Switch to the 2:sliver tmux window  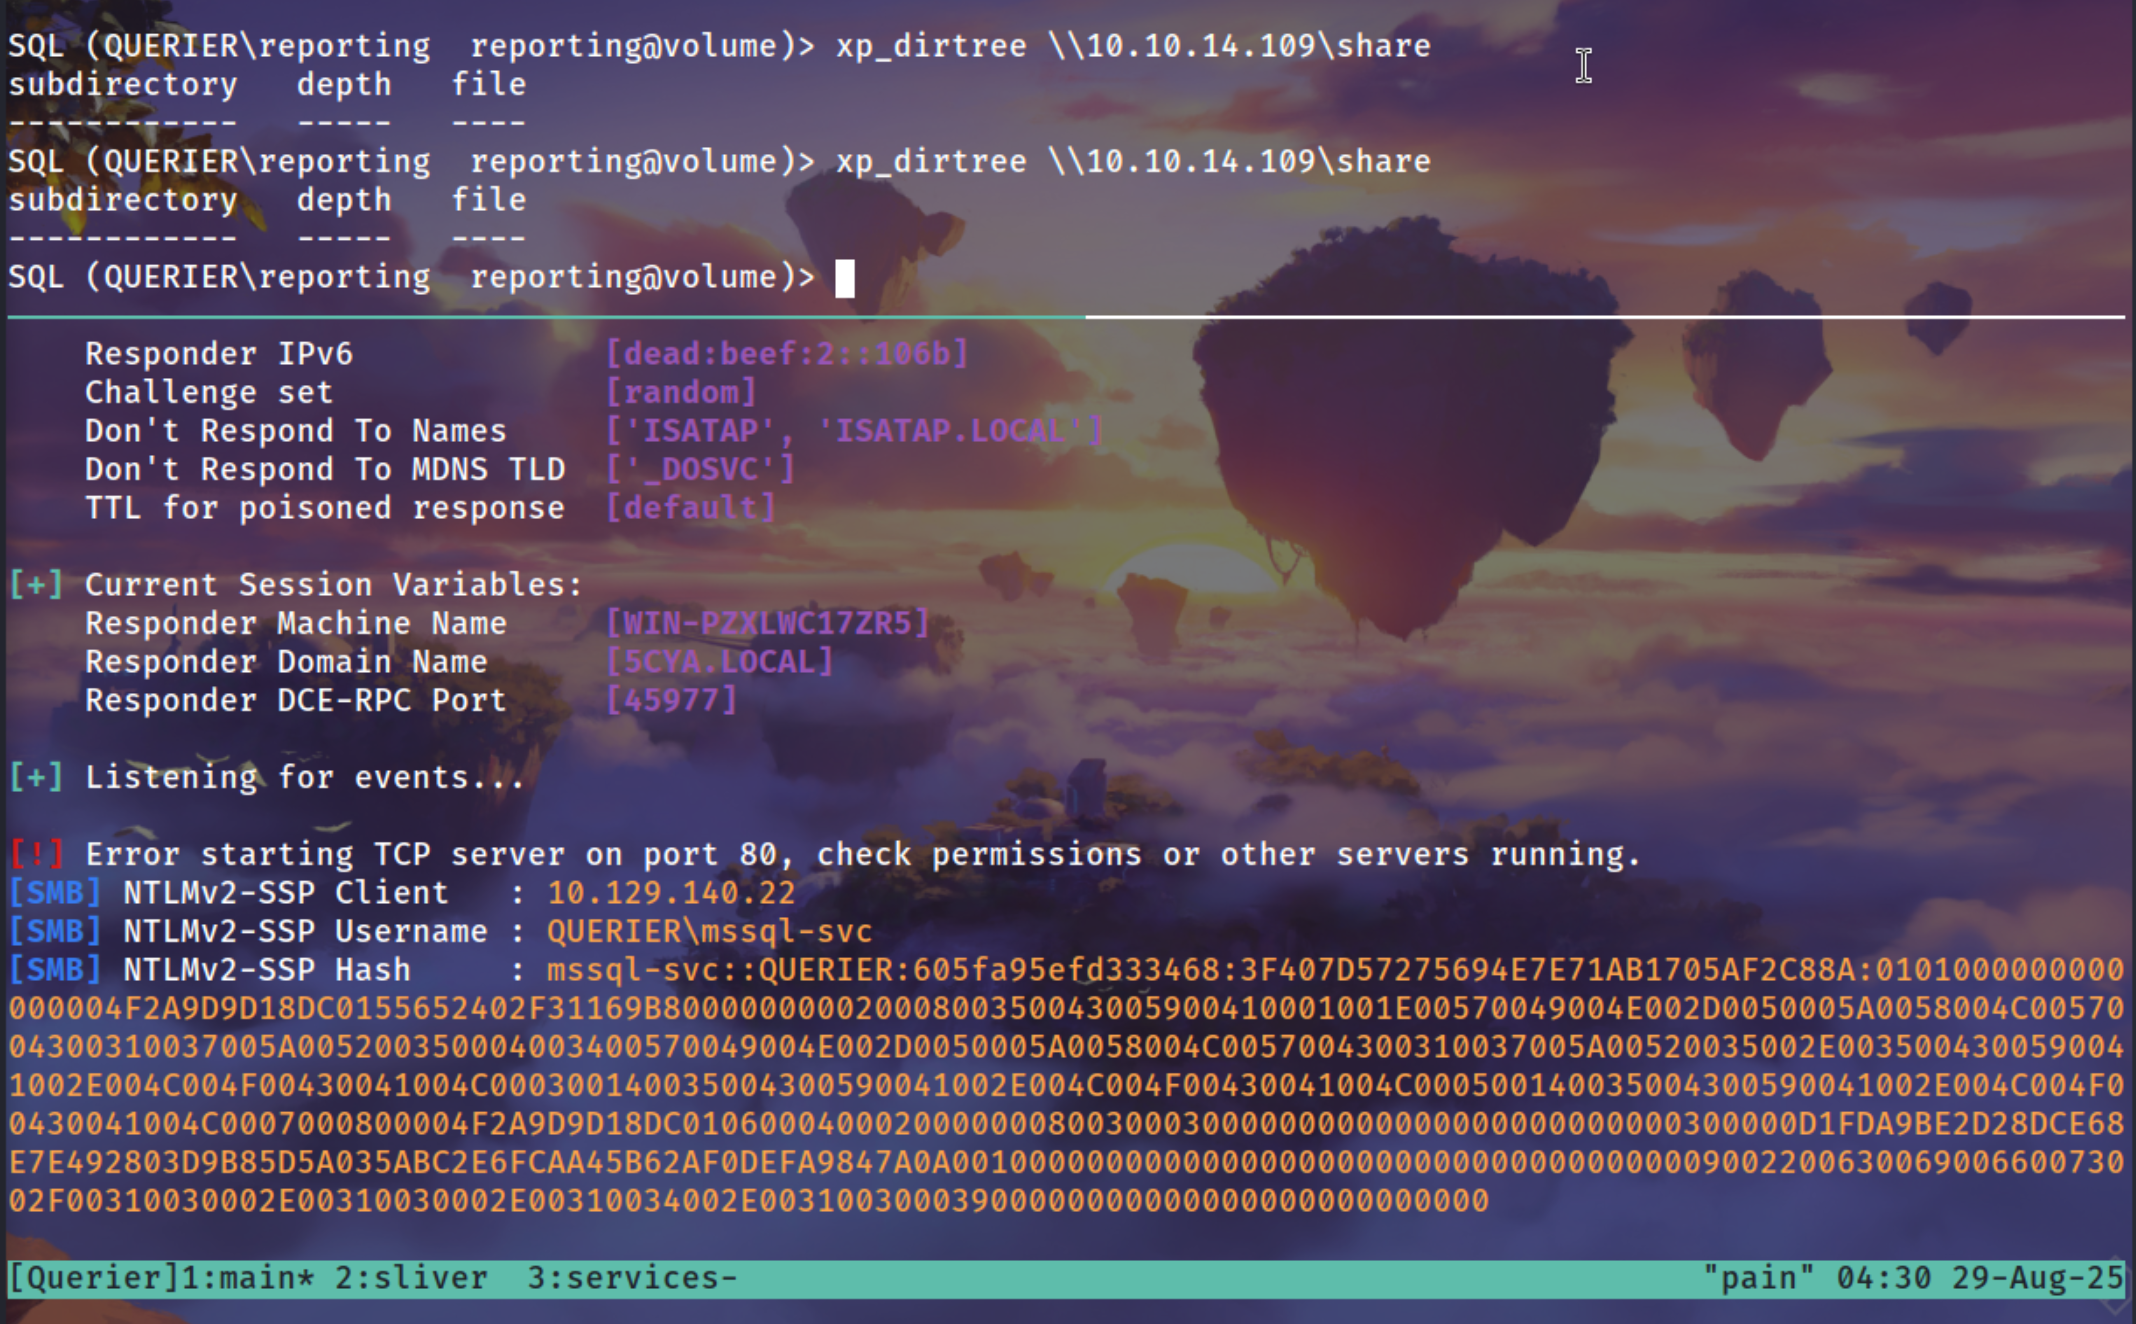pyautogui.click(x=410, y=1278)
